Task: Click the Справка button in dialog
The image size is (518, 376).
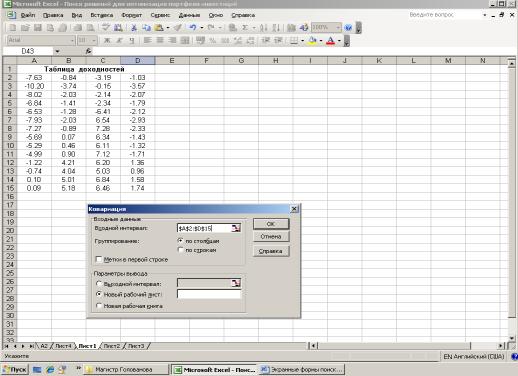Action: point(271,251)
